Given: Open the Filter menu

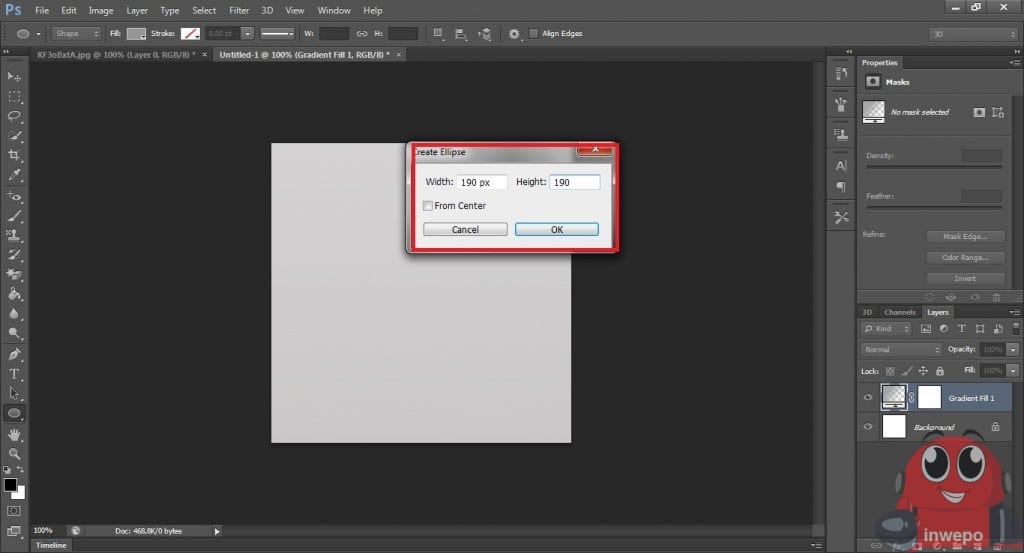Looking at the screenshot, I should [x=239, y=10].
